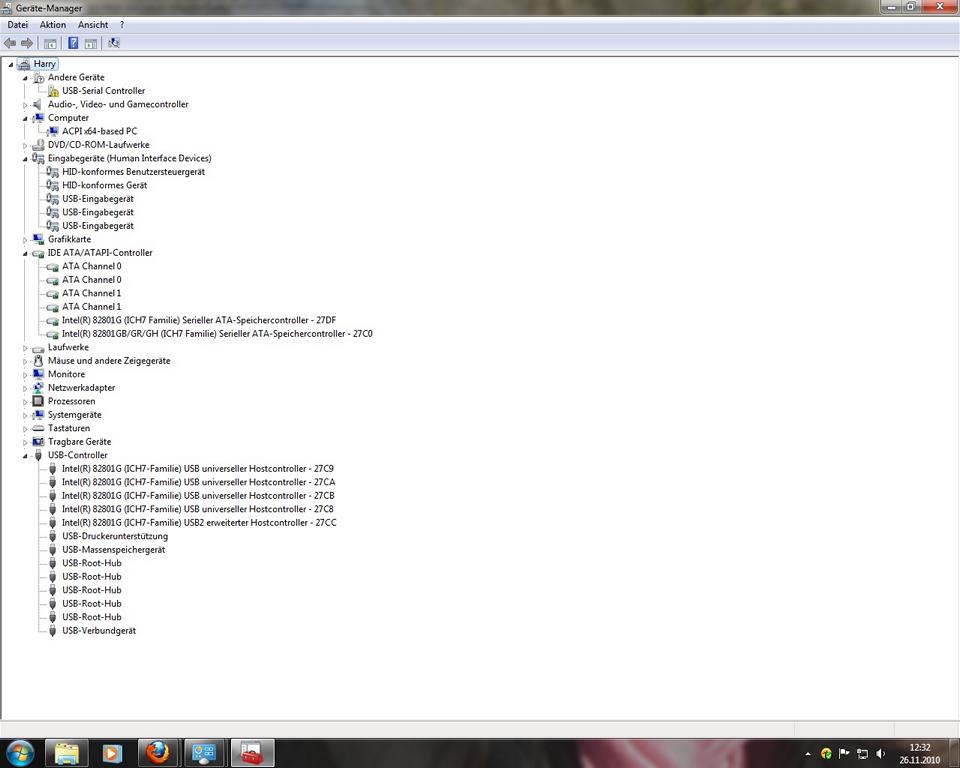The width and height of the screenshot is (960, 768).
Task: Click the volume speaker tray icon
Action: (x=880, y=753)
